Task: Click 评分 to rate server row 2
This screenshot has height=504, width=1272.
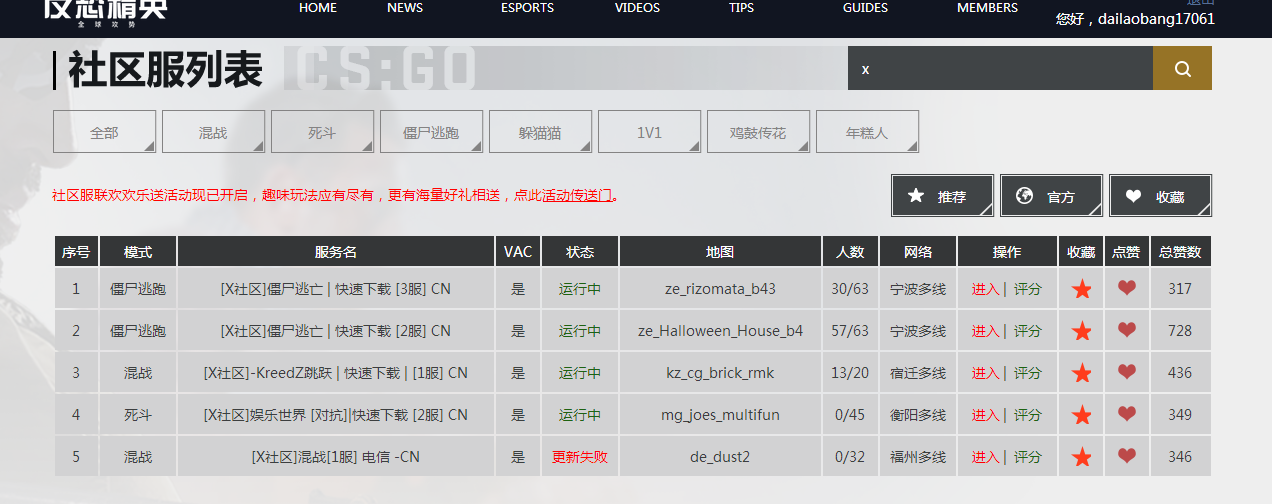Action: coord(1028,331)
